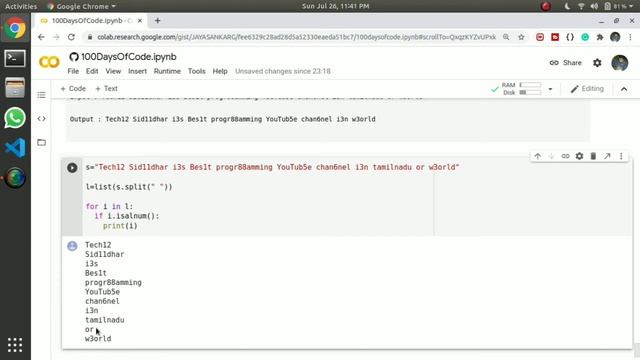Click the Colab CO logo
Screen dimensions: 640x360
pyautogui.click(x=49, y=62)
